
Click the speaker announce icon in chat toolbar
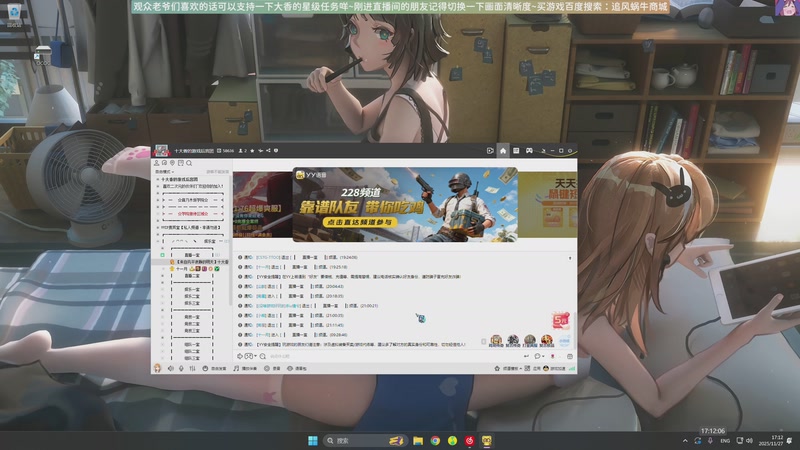(x=239, y=356)
